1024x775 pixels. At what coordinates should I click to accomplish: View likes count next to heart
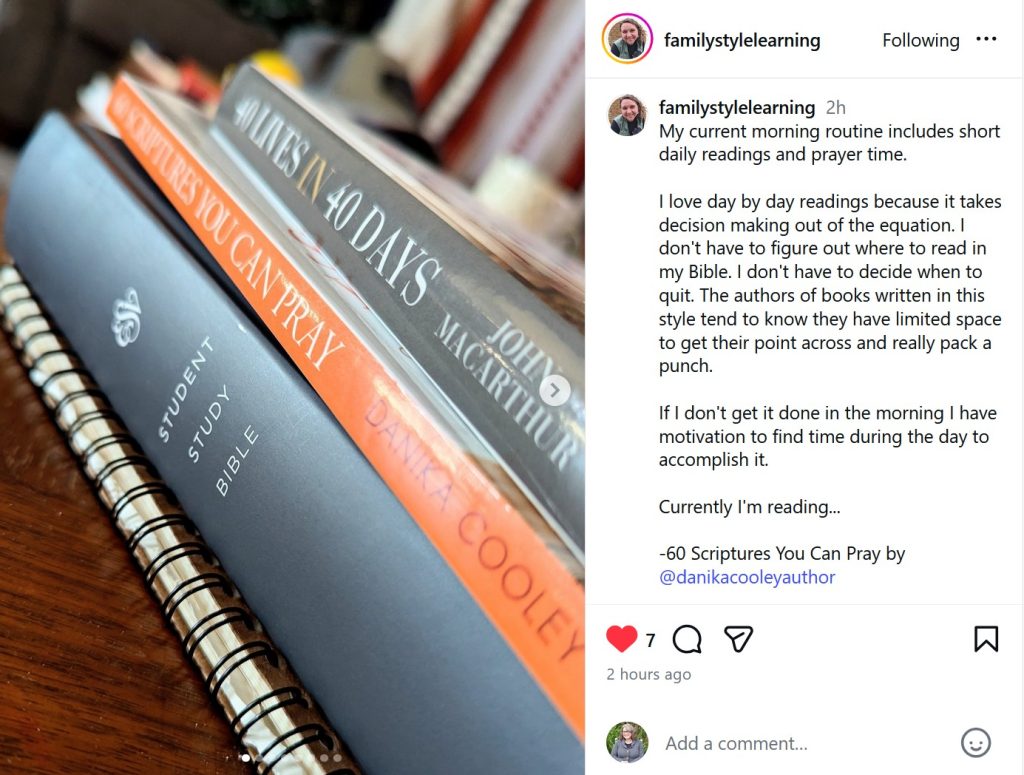650,641
